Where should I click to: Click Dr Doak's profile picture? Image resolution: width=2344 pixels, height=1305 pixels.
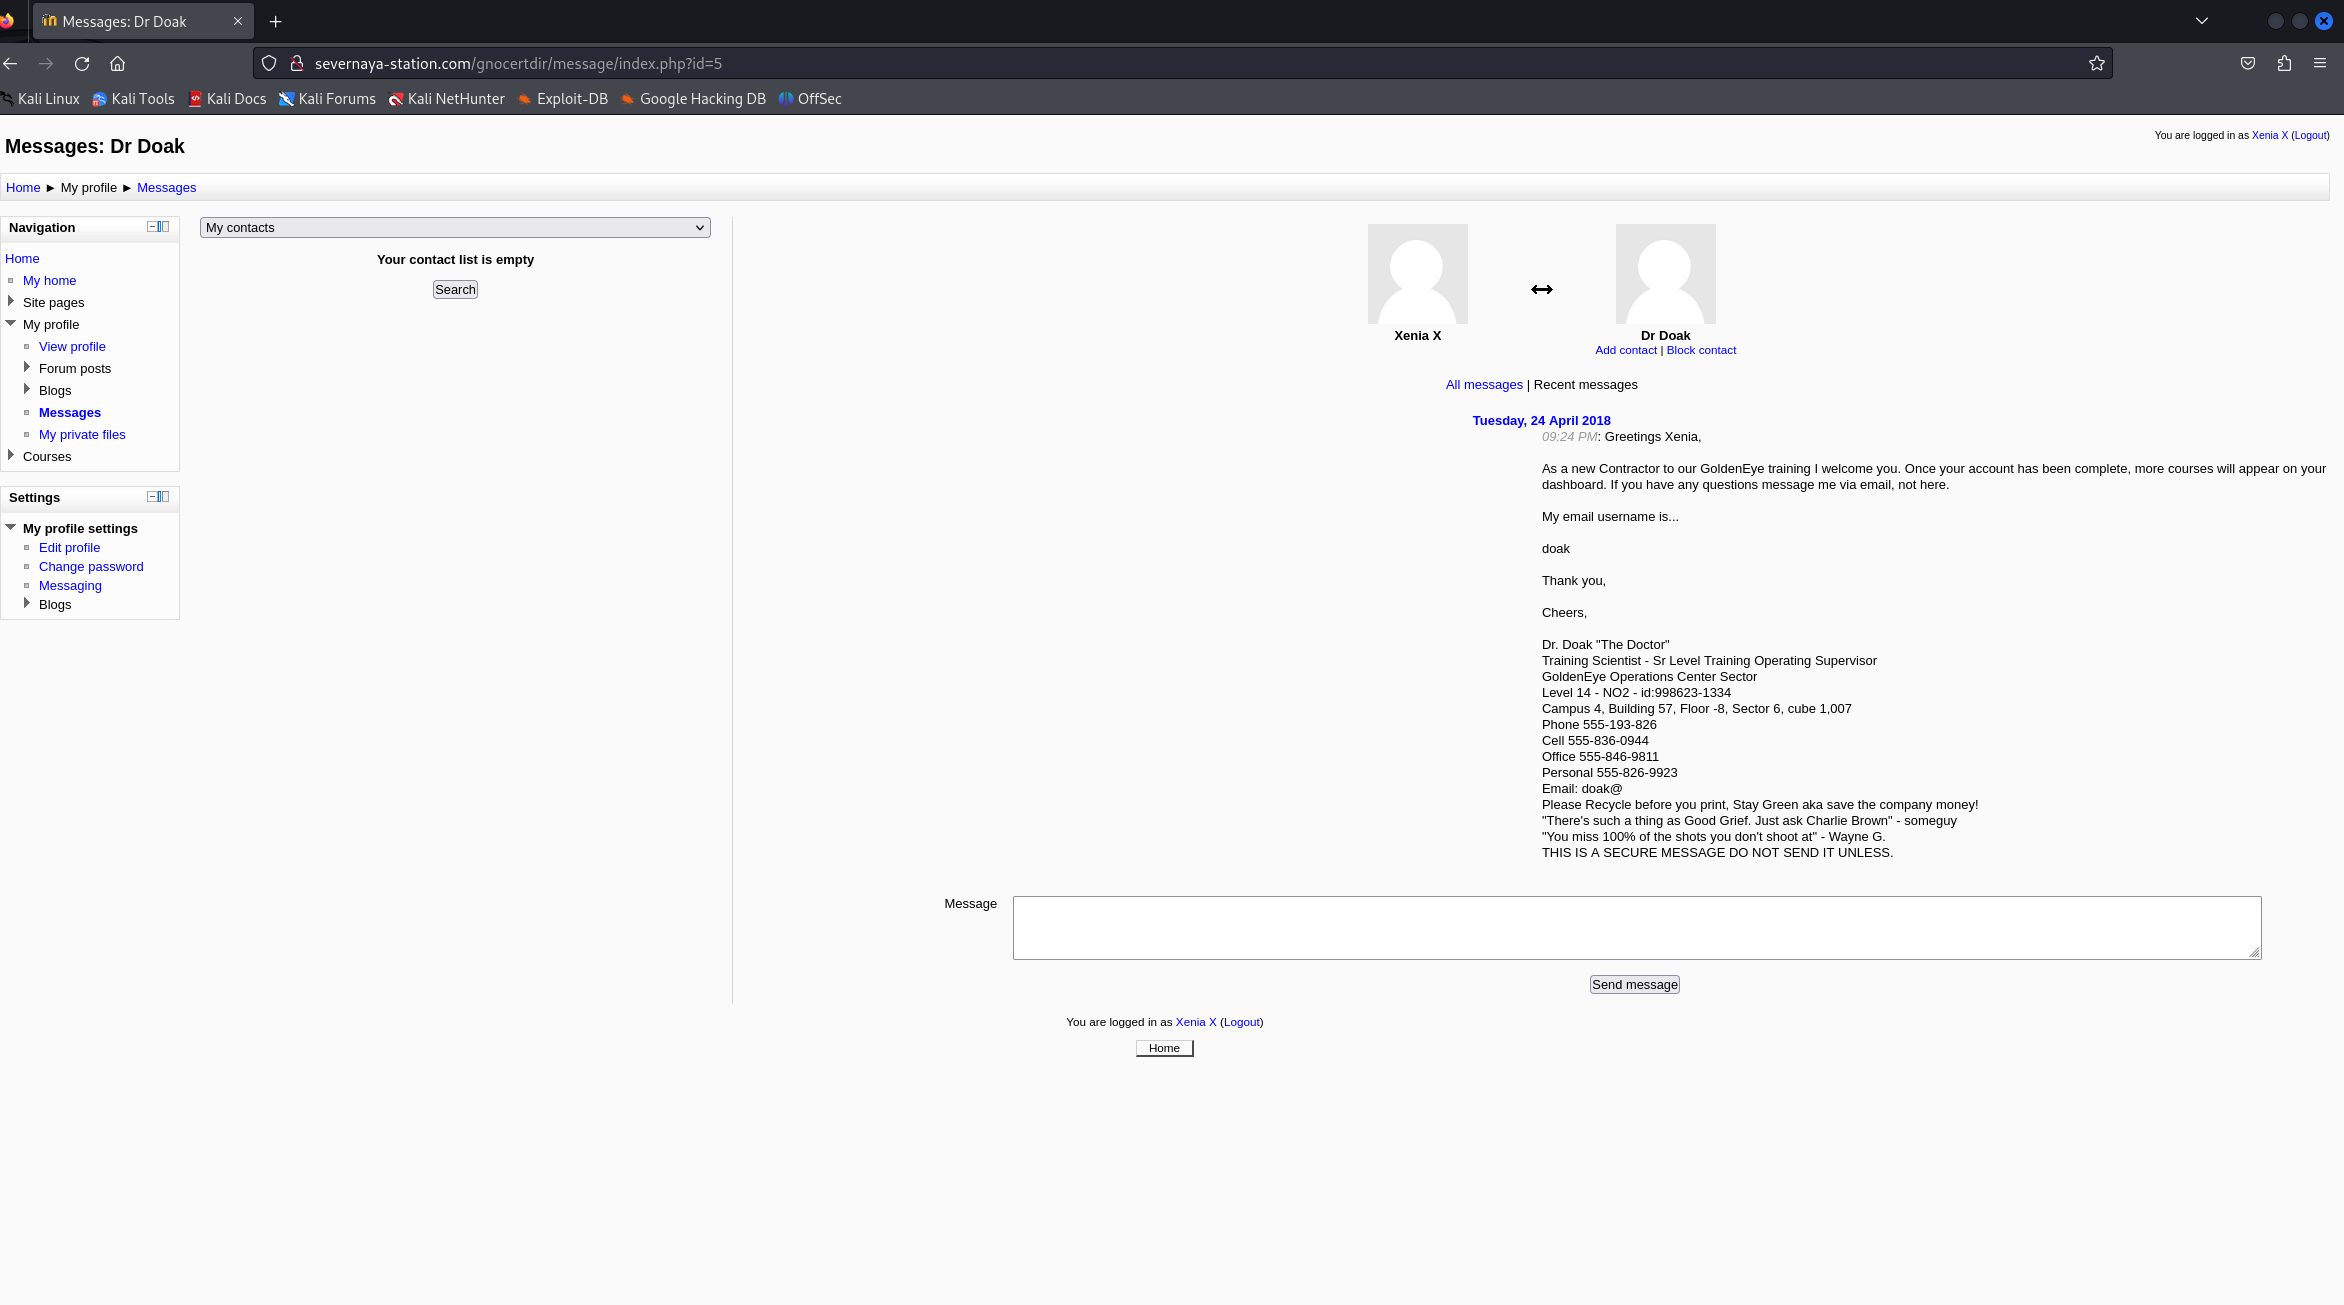[1665, 274]
